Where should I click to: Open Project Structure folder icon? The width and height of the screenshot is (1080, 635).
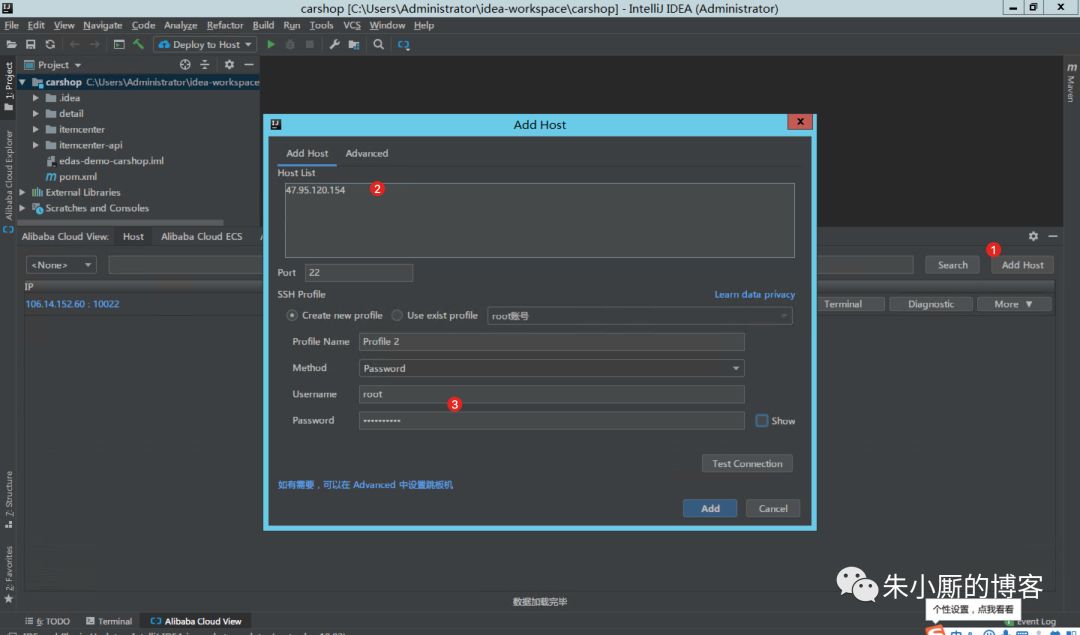click(x=353, y=44)
